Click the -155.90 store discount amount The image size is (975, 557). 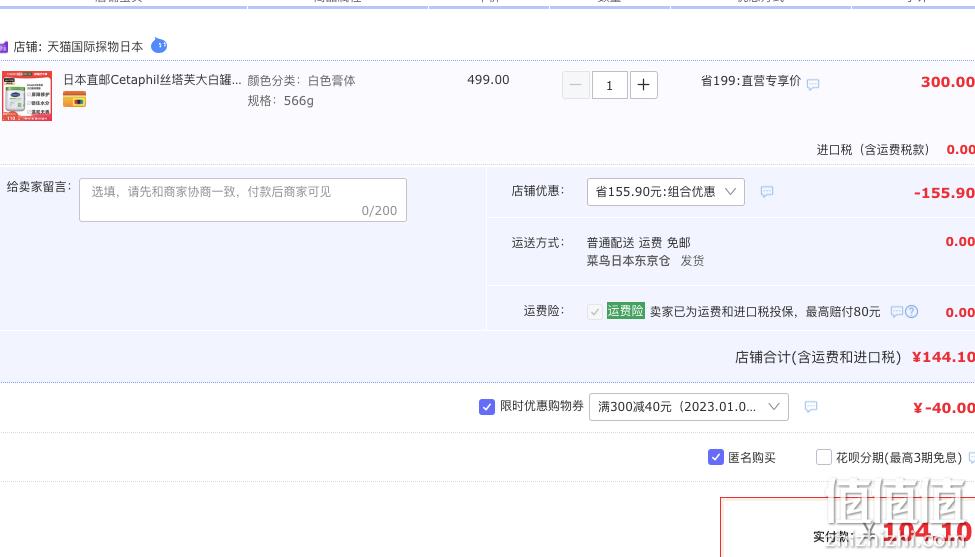pyautogui.click(x=944, y=193)
